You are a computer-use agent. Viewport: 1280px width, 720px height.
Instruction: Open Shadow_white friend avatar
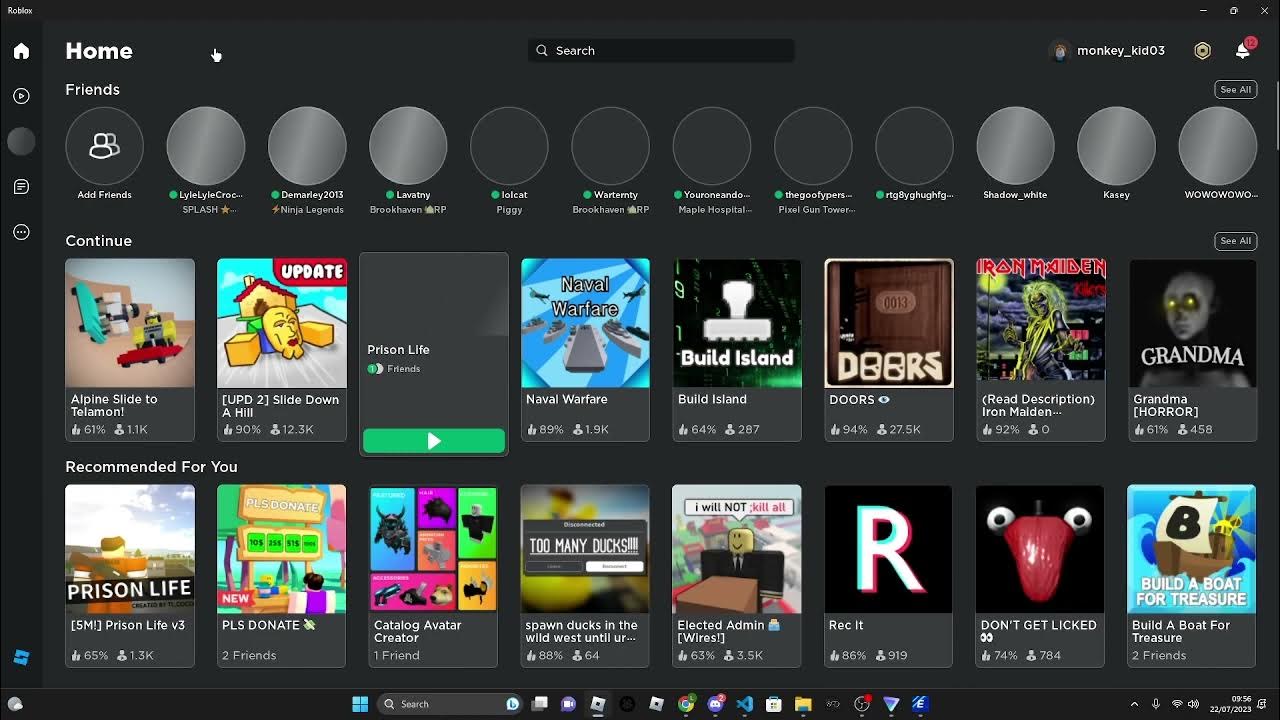(1015, 146)
